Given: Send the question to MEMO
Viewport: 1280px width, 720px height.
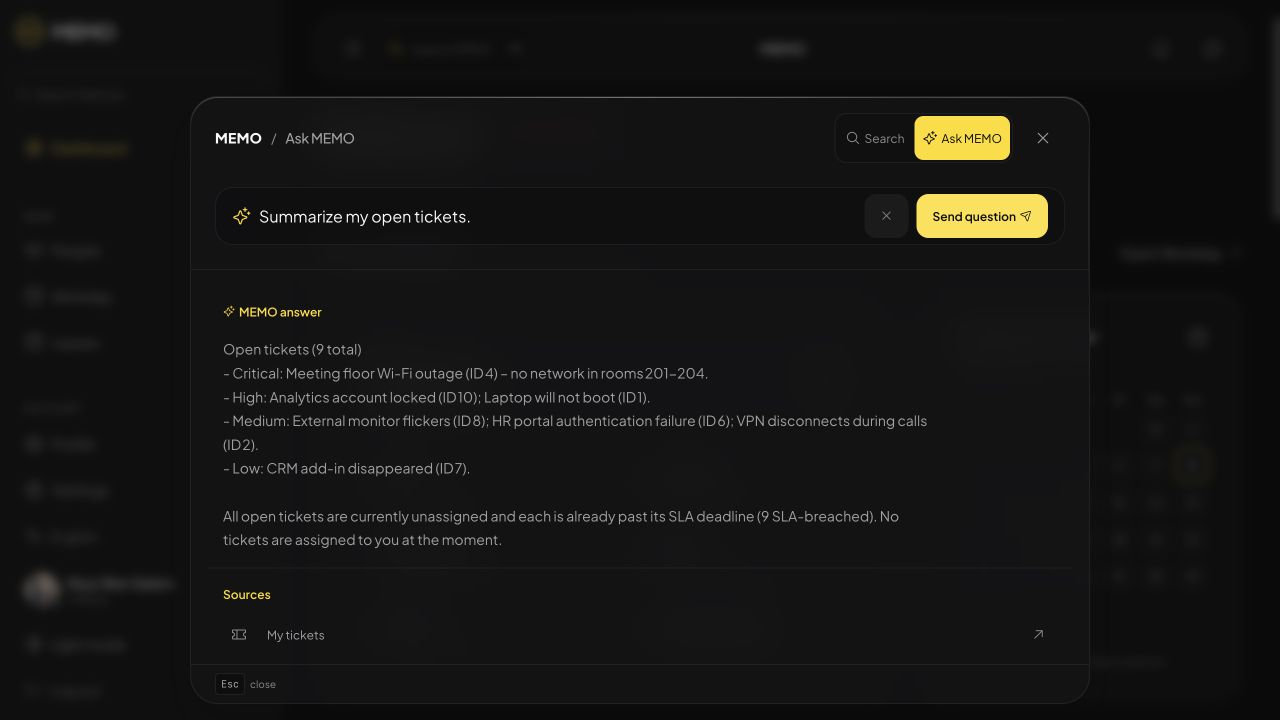Looking at the screenshot, I should tap(982, 216).
